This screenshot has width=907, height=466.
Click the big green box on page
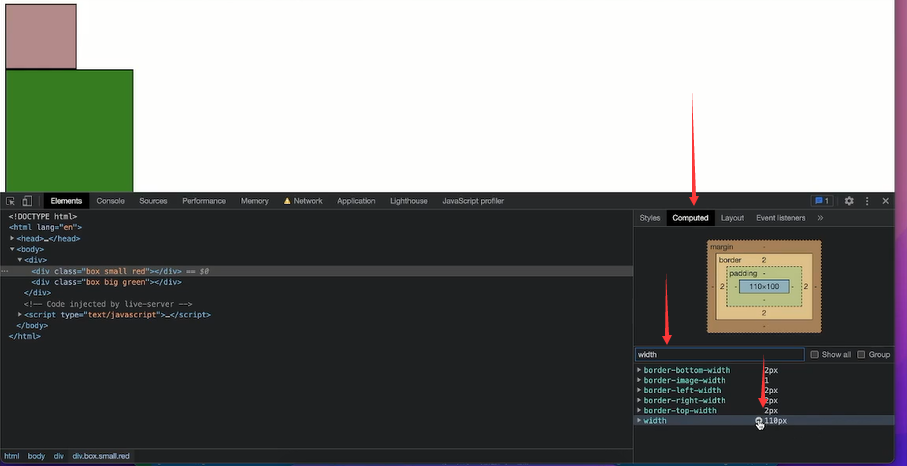[69, 130]
